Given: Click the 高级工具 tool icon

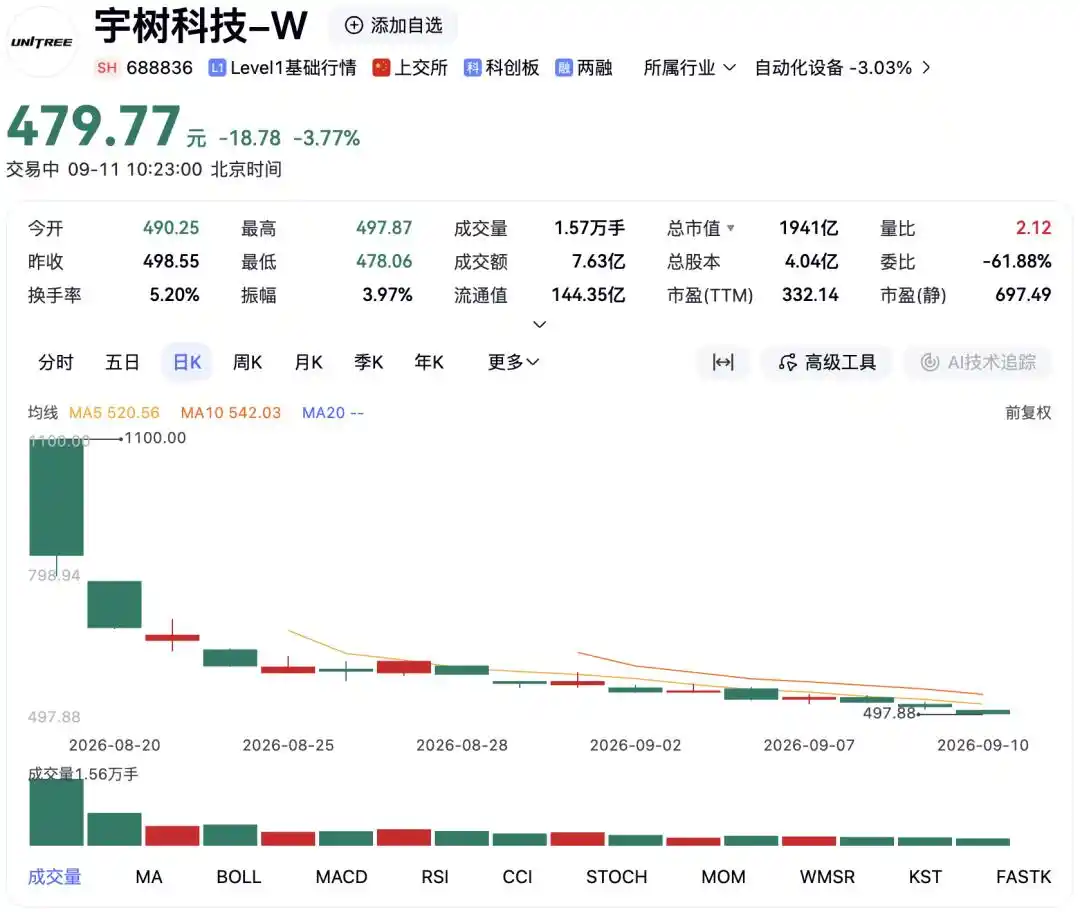Looking at the screenshot, I should tap(787, 362).
